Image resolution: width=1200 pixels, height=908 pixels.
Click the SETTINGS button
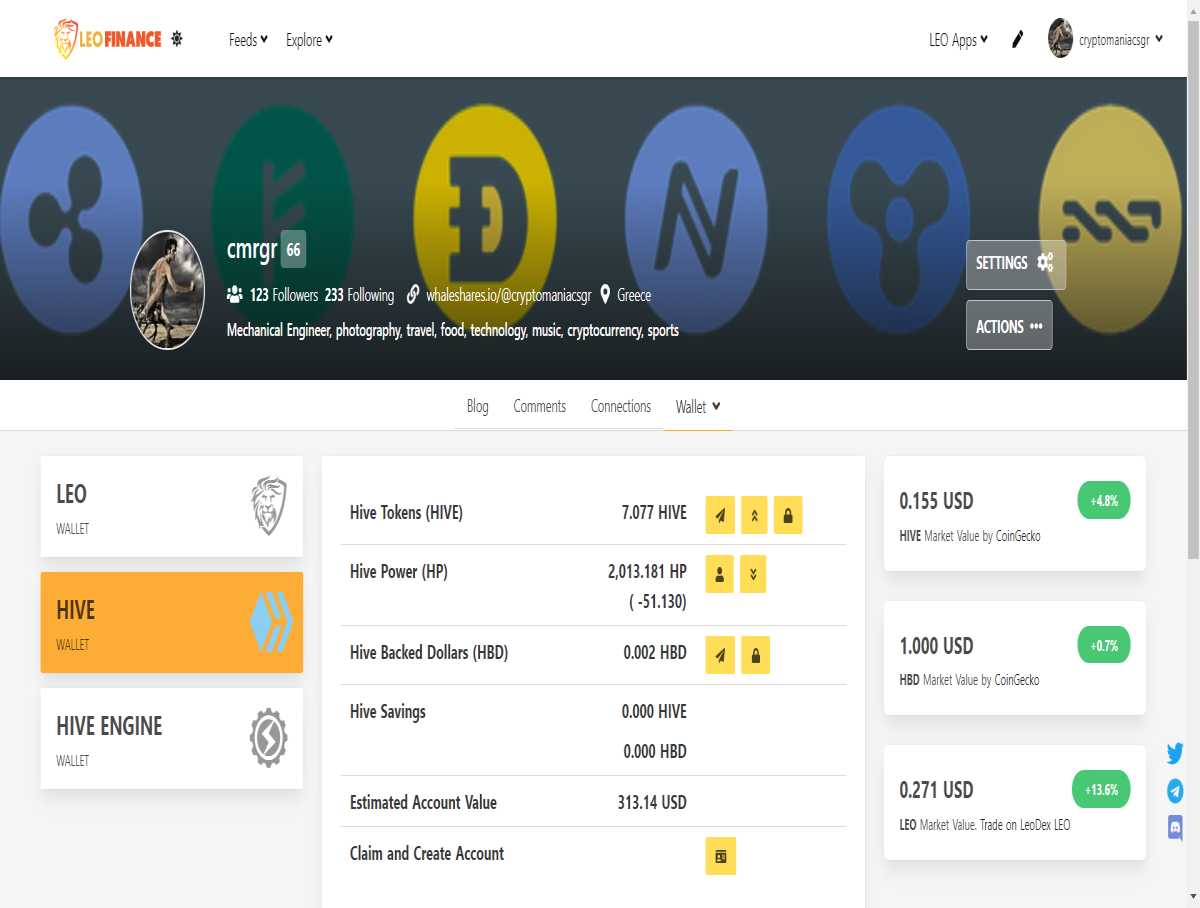click(x=1016, y=264)
